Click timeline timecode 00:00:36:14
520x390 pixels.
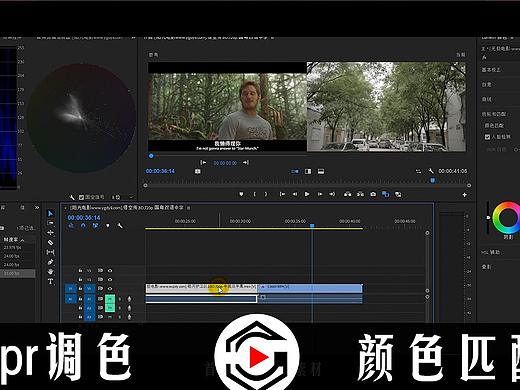(84, 218)
